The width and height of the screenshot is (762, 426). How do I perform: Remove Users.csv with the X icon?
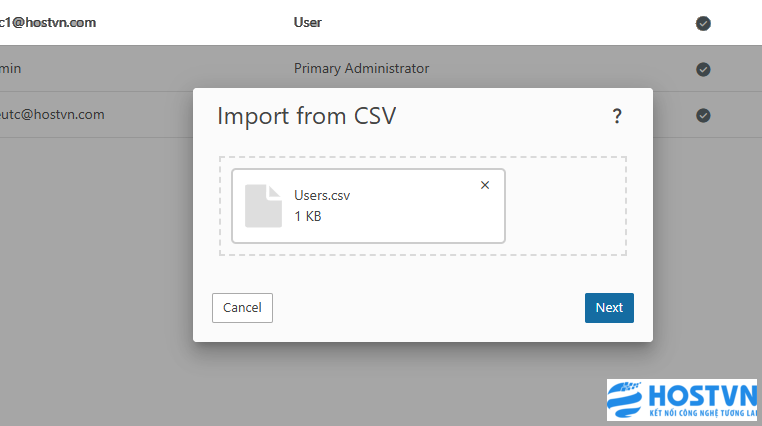tap(485, 185)
